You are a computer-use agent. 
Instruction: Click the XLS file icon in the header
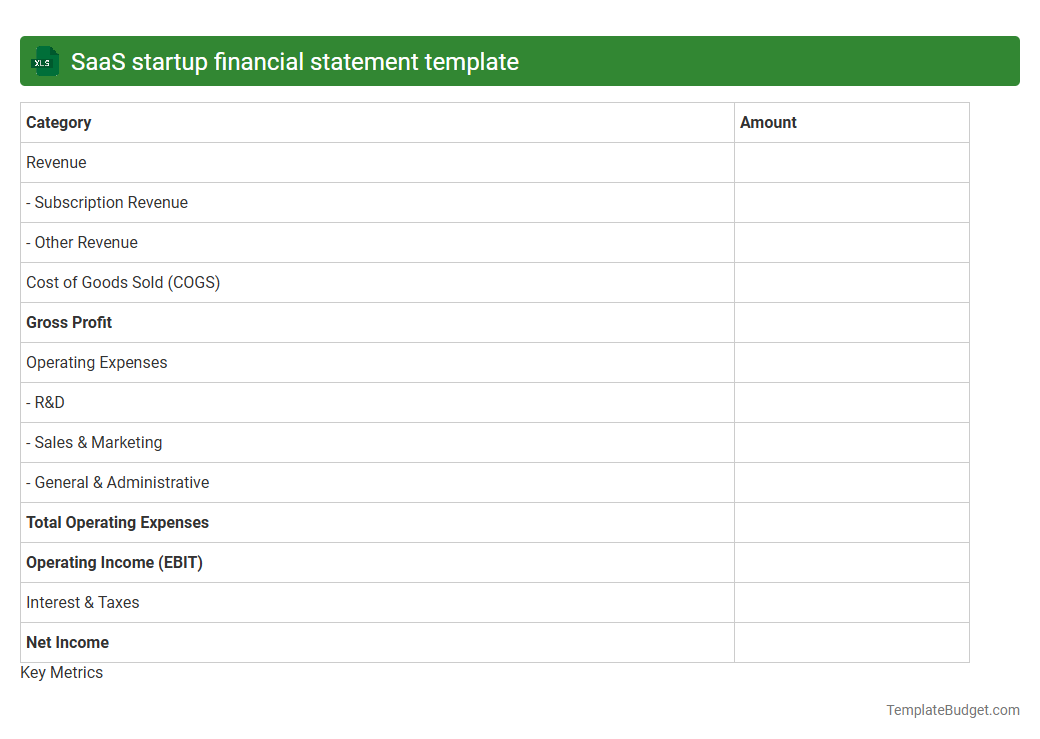(44, 61)
